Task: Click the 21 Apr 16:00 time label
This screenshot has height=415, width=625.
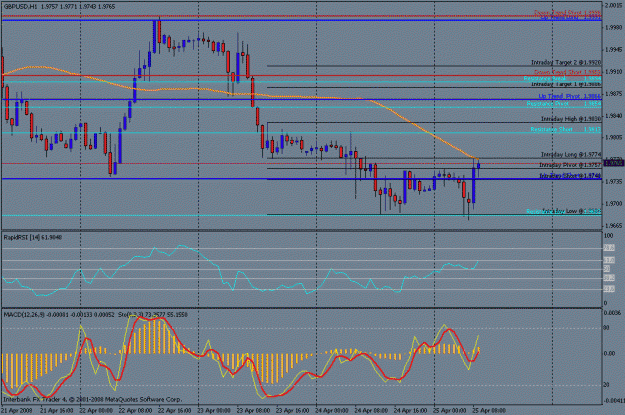Action: point(57,410)
